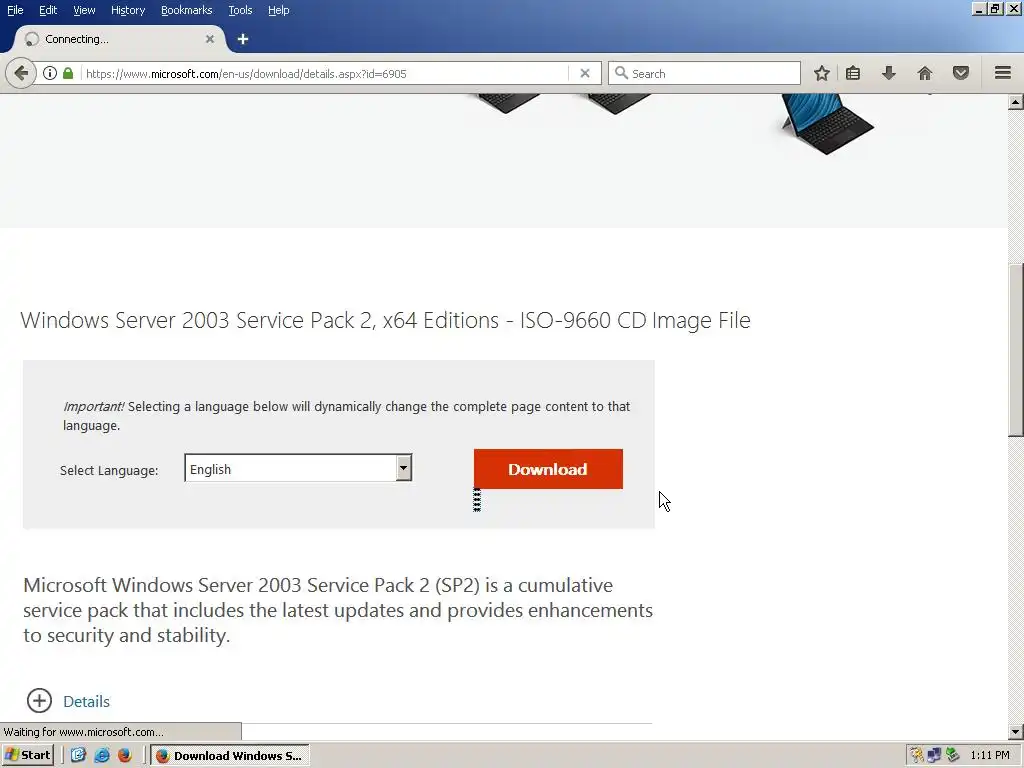The height and width of the screenshot is (768, 1024).
Task: Bookmark this page with the star icon
Action: click(x=822, y=73)
